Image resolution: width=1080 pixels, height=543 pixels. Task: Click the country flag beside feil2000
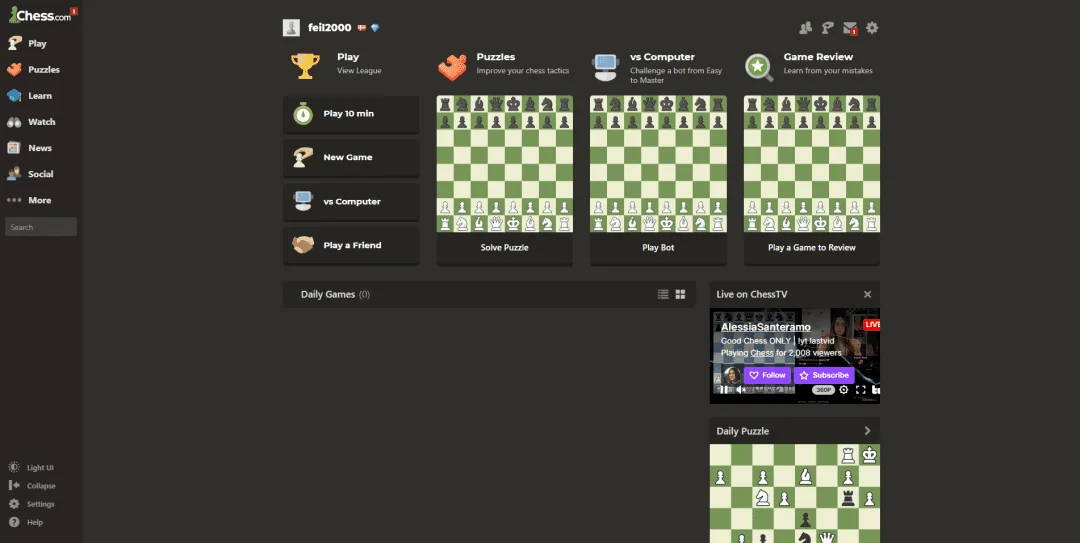click(x=361, y=28)
